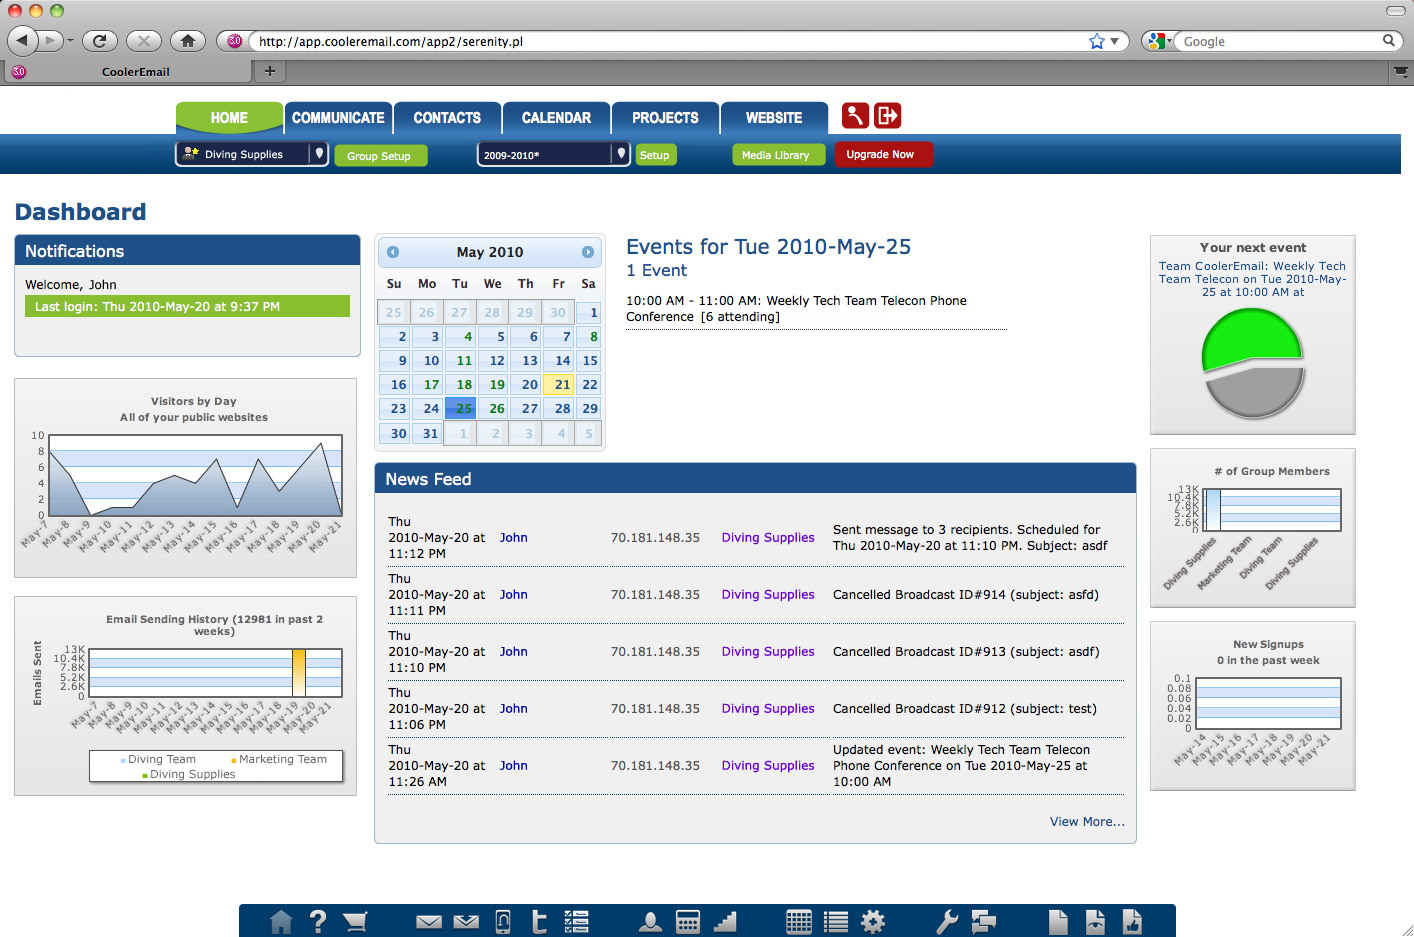Expand the Diving Supplies group dropdown

[x=319, y=154]
